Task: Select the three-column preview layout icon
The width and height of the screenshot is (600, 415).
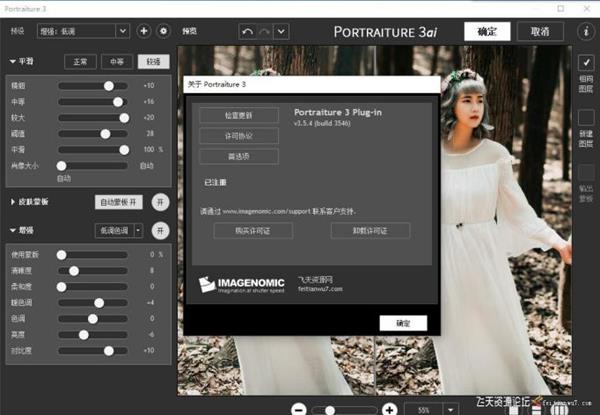Action: [559, 411]
